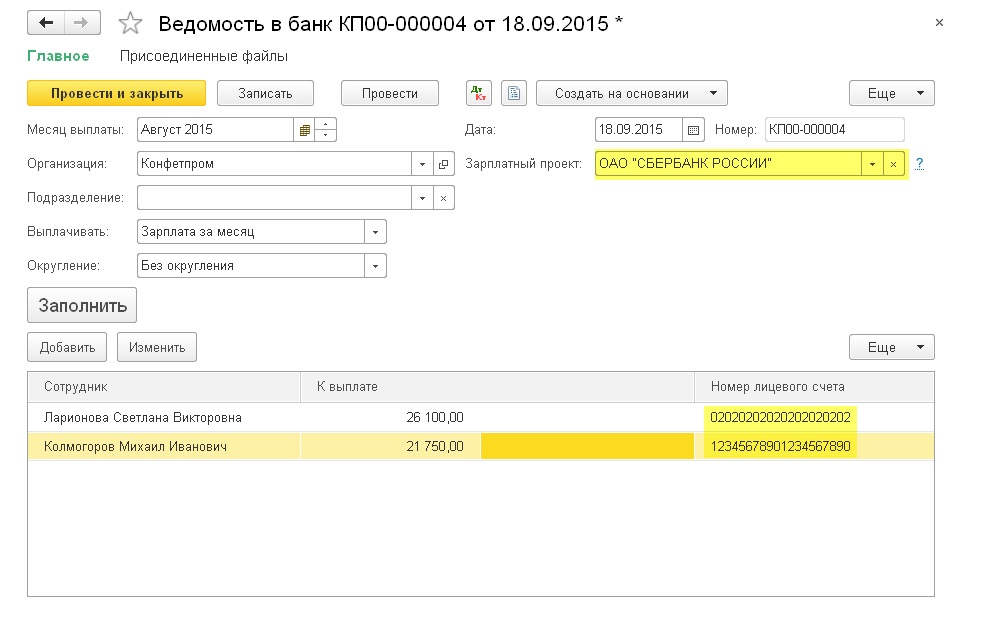Open Создать на основании menu

631,93
